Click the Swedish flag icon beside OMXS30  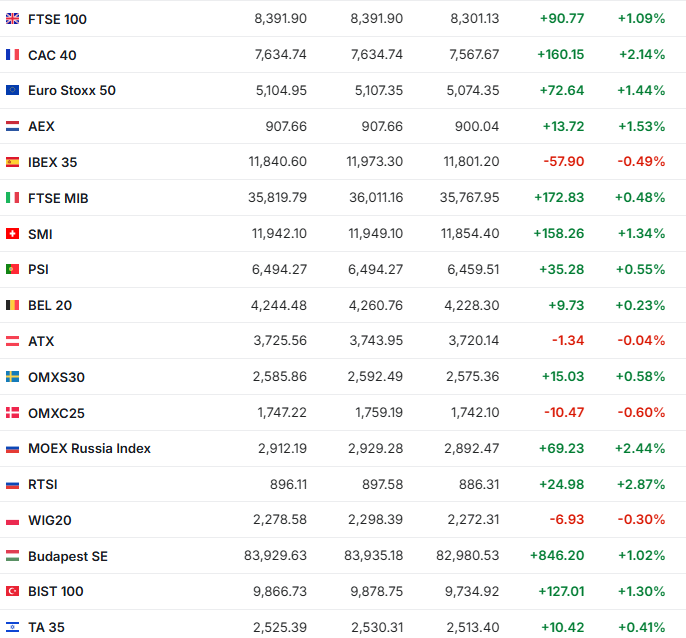(x=12, y=377)
